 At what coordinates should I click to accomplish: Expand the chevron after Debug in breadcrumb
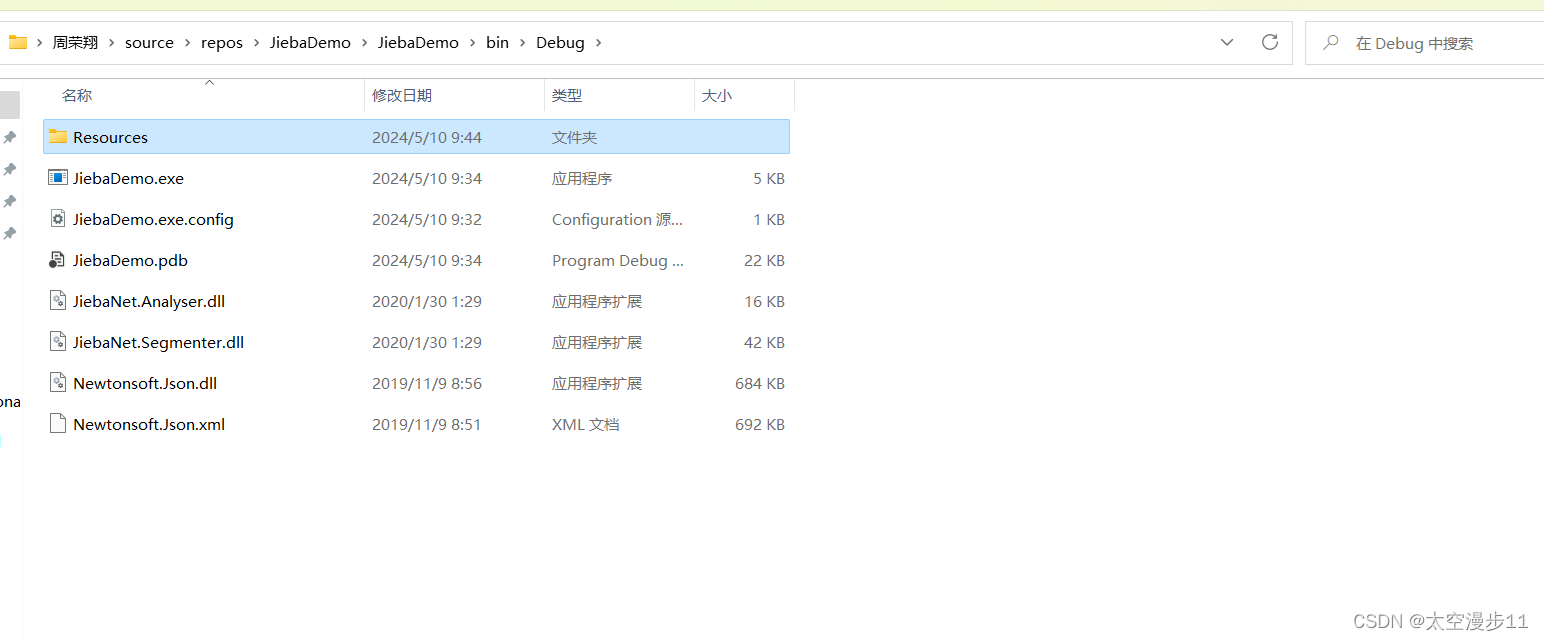coord(597,42)
